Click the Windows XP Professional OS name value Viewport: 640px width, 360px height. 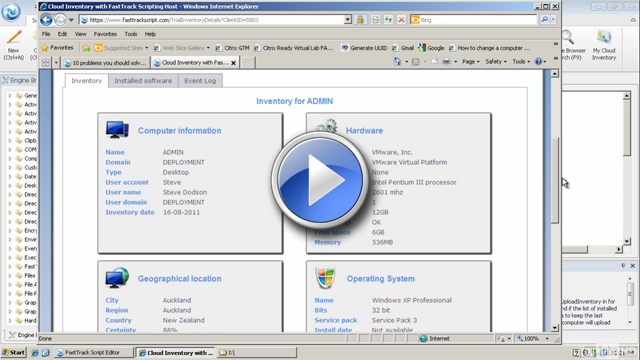[x=411, y=300]
